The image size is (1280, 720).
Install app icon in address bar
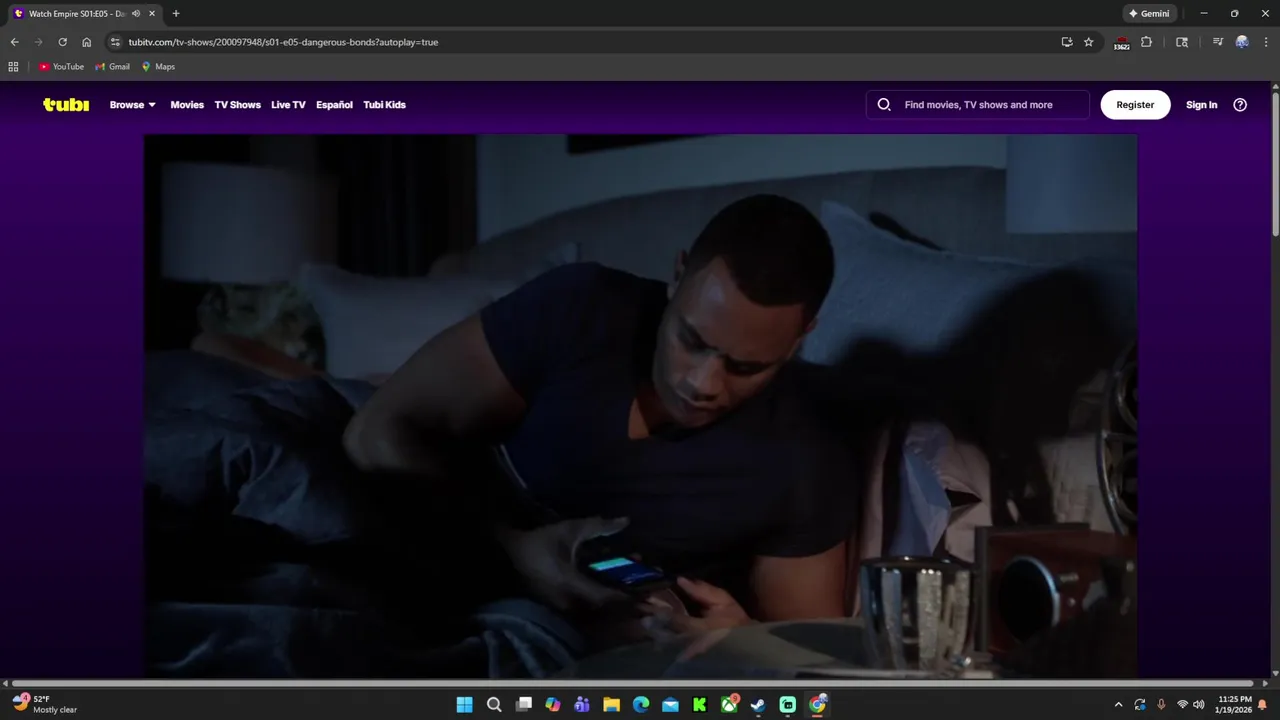tap(1067, 42)
